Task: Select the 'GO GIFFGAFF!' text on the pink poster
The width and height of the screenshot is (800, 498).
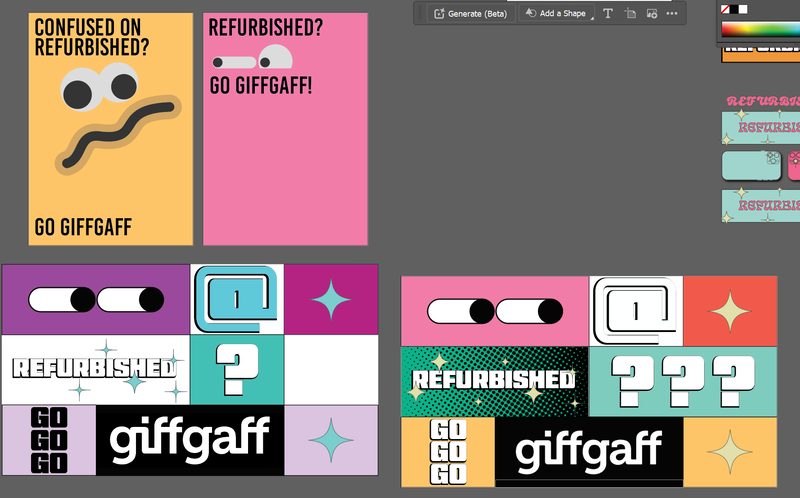Action: click(x=261, y=85)
